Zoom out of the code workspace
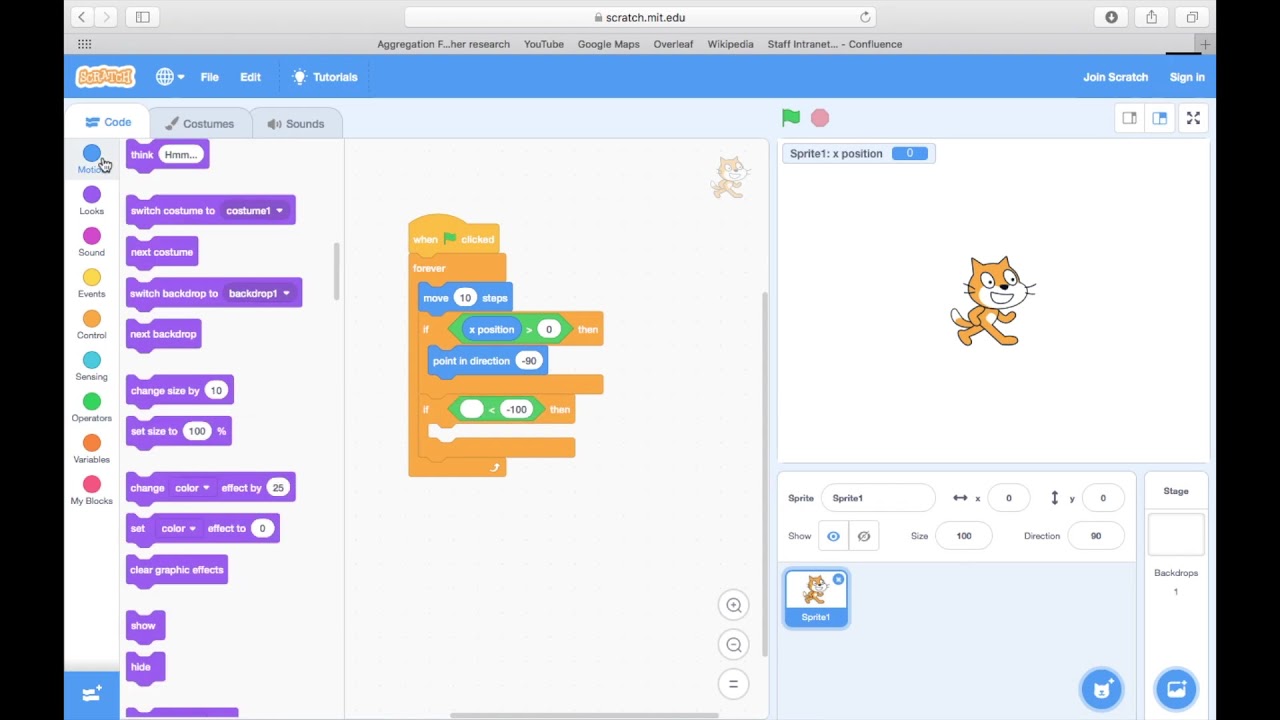 pyautogui.click(x=733, y=645)
